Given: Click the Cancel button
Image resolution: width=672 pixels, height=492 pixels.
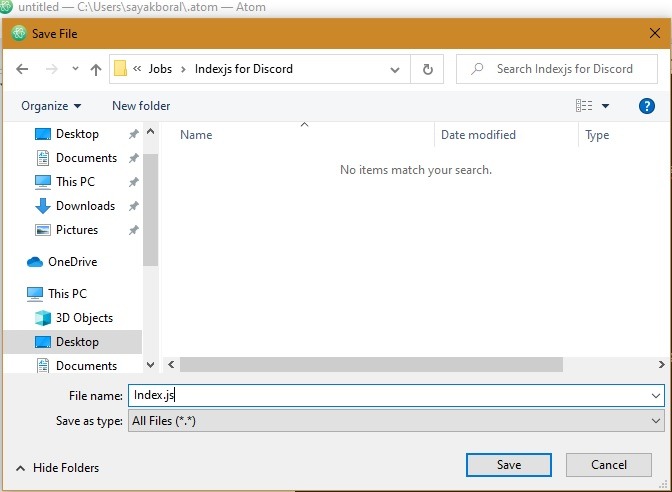Looking at the screenshot, I should (x=609, y=465).
